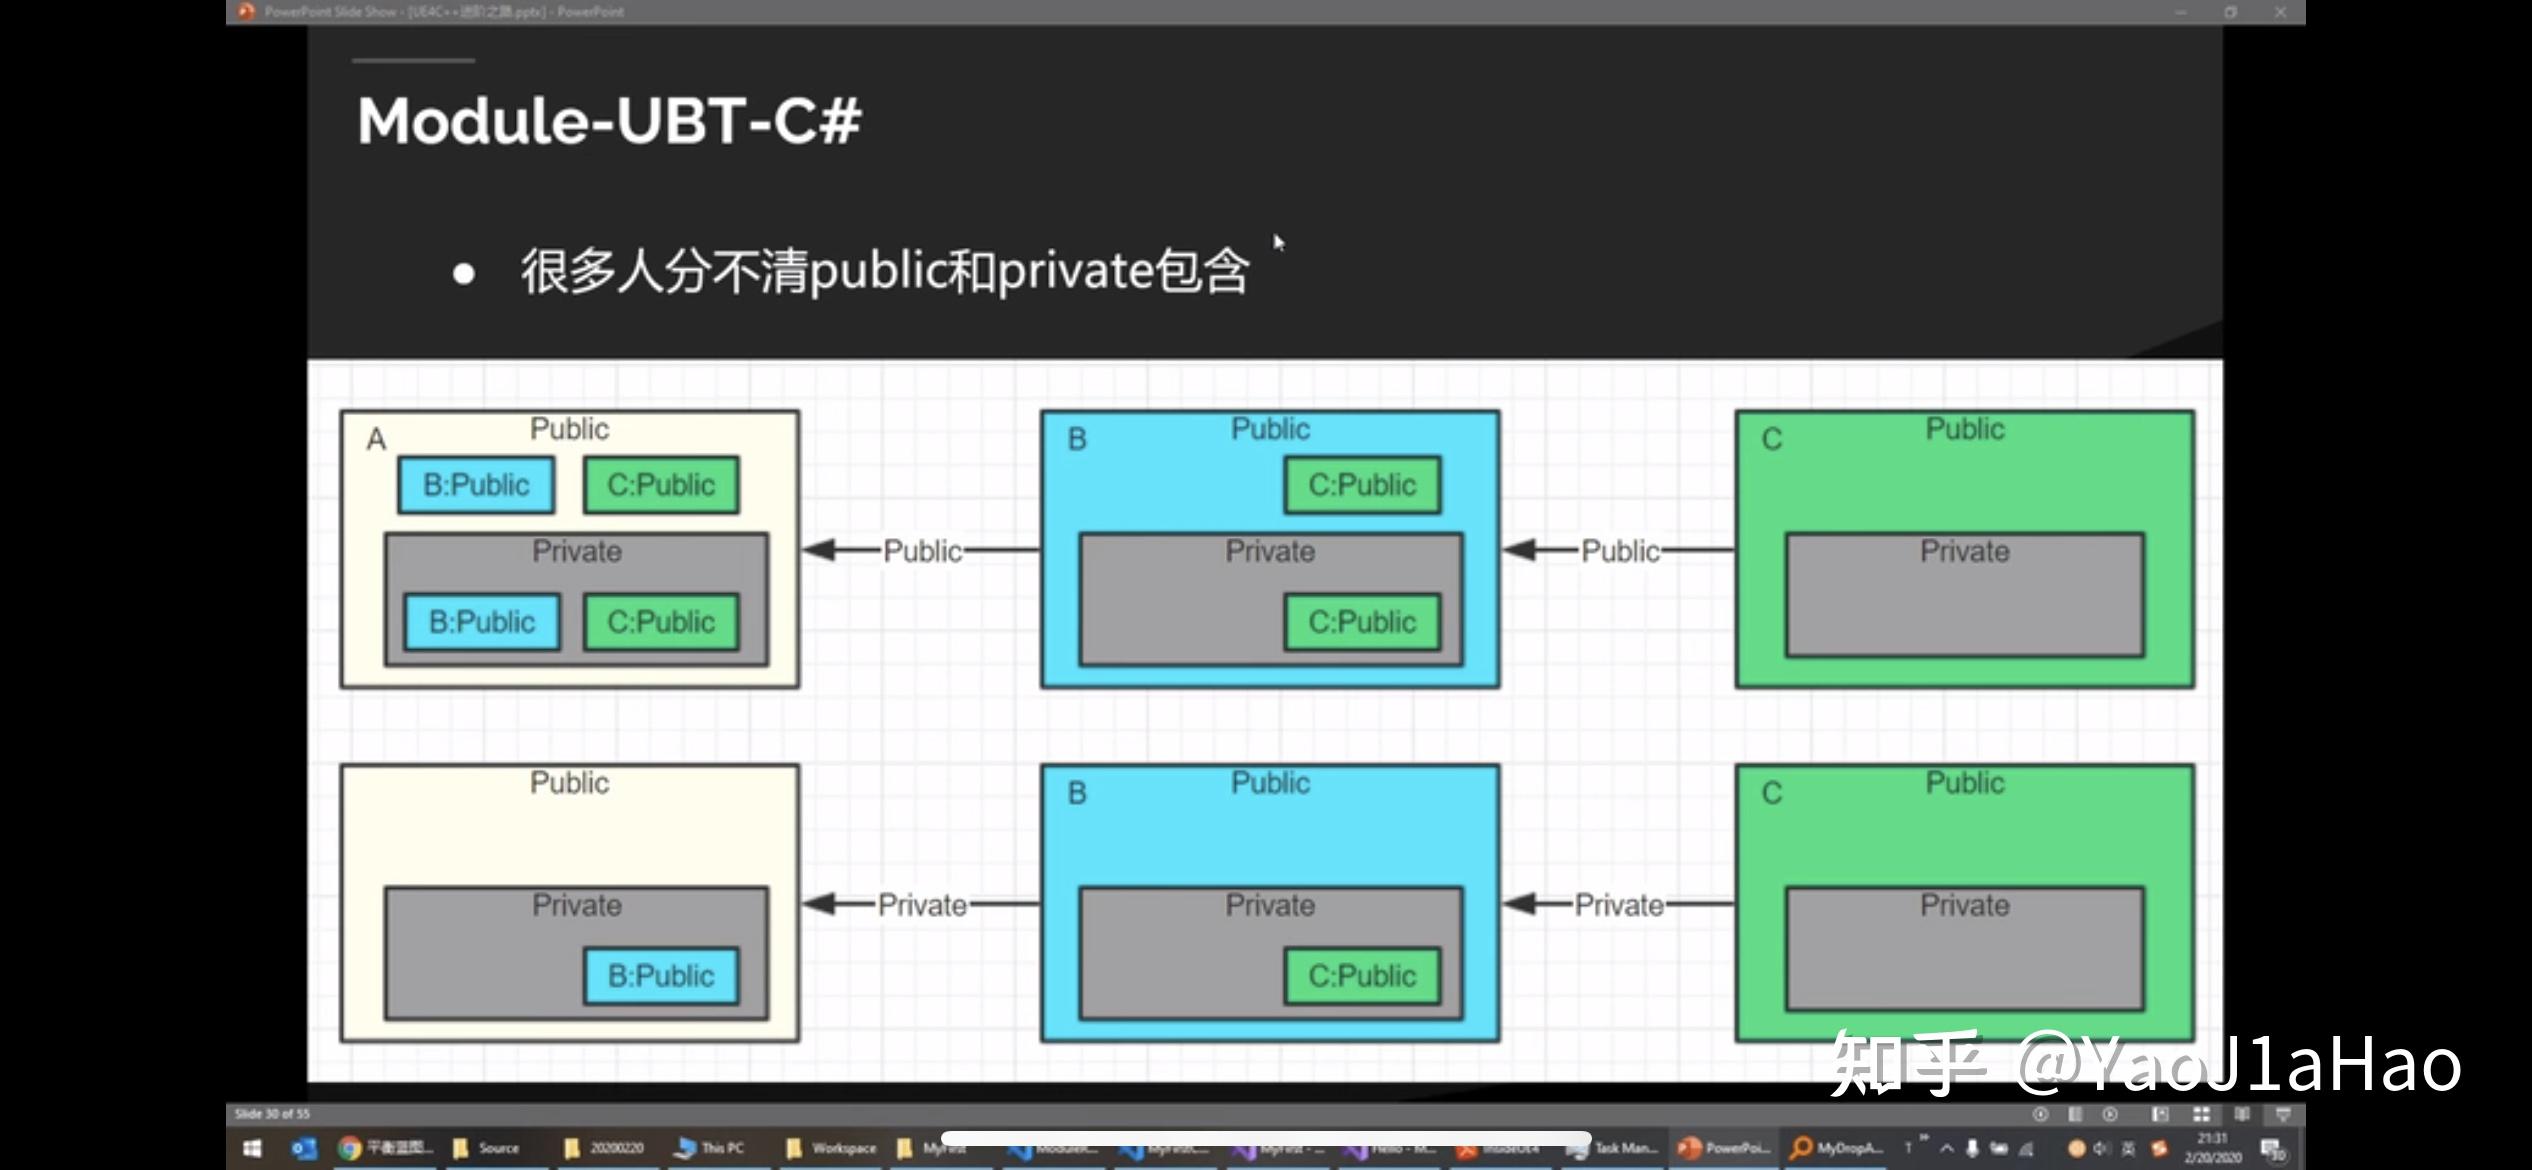The width and height of the screenshot is (2532, 1170).
Task: Open the slideshow options menu at far right
Action: 2284,1113
